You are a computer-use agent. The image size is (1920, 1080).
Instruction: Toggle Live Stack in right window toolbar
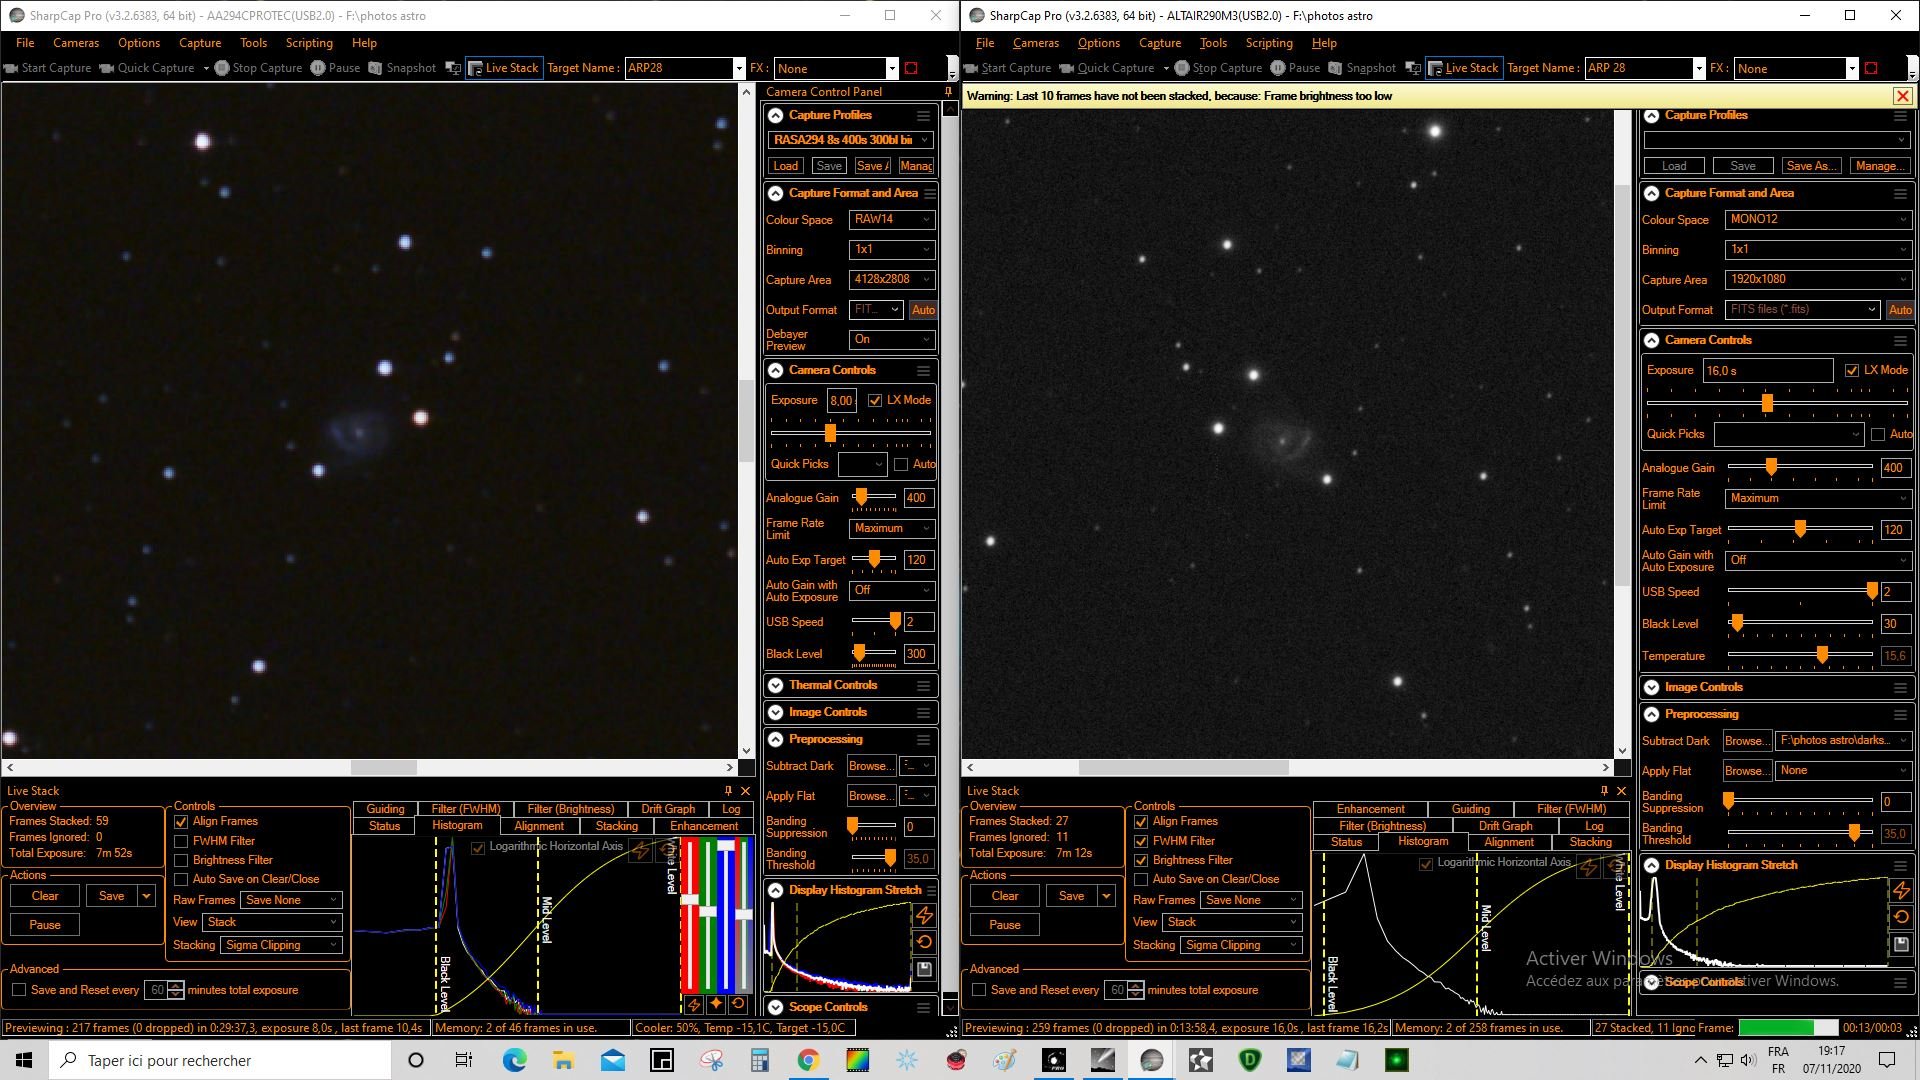click(1464, 68)
